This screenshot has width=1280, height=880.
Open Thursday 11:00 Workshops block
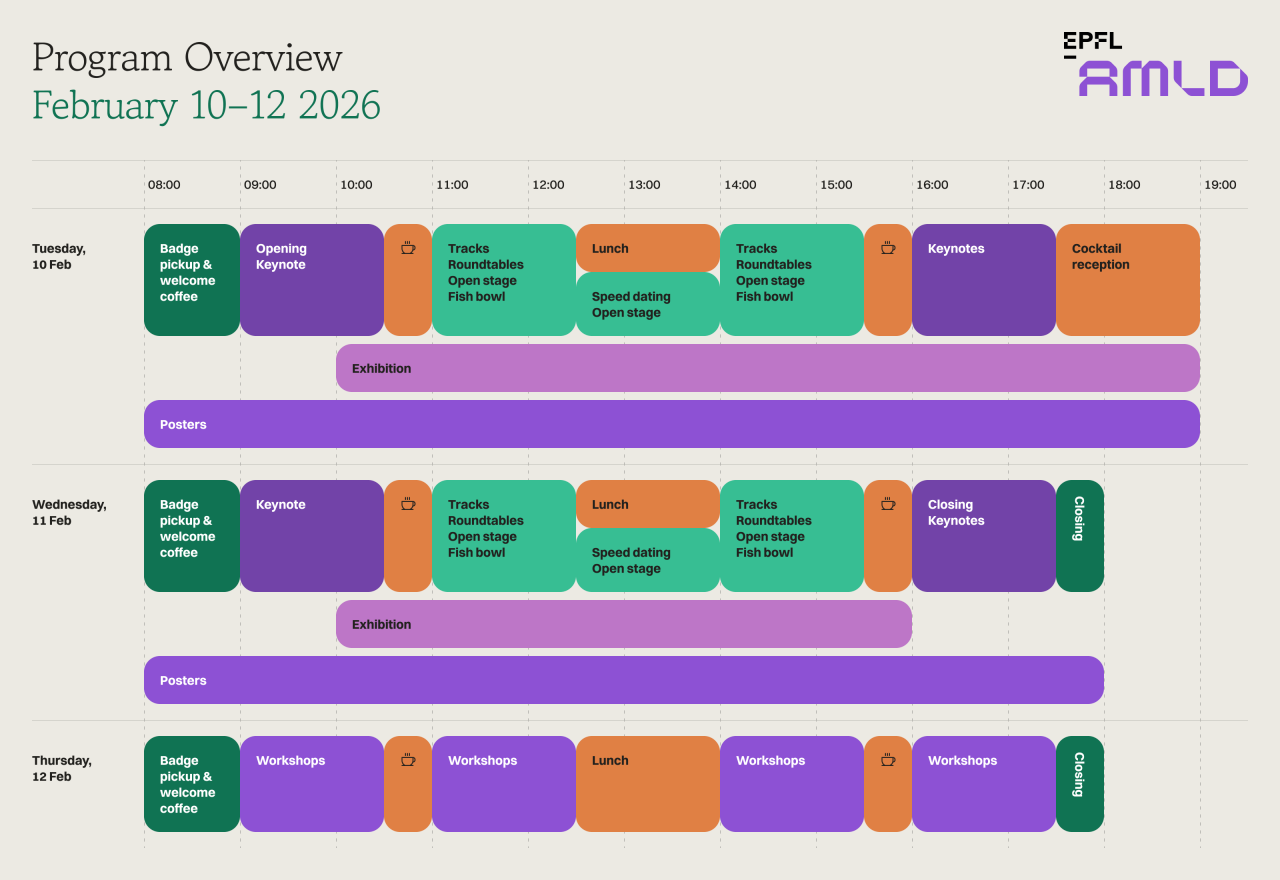pyautogui.click(x=504, y=784)
